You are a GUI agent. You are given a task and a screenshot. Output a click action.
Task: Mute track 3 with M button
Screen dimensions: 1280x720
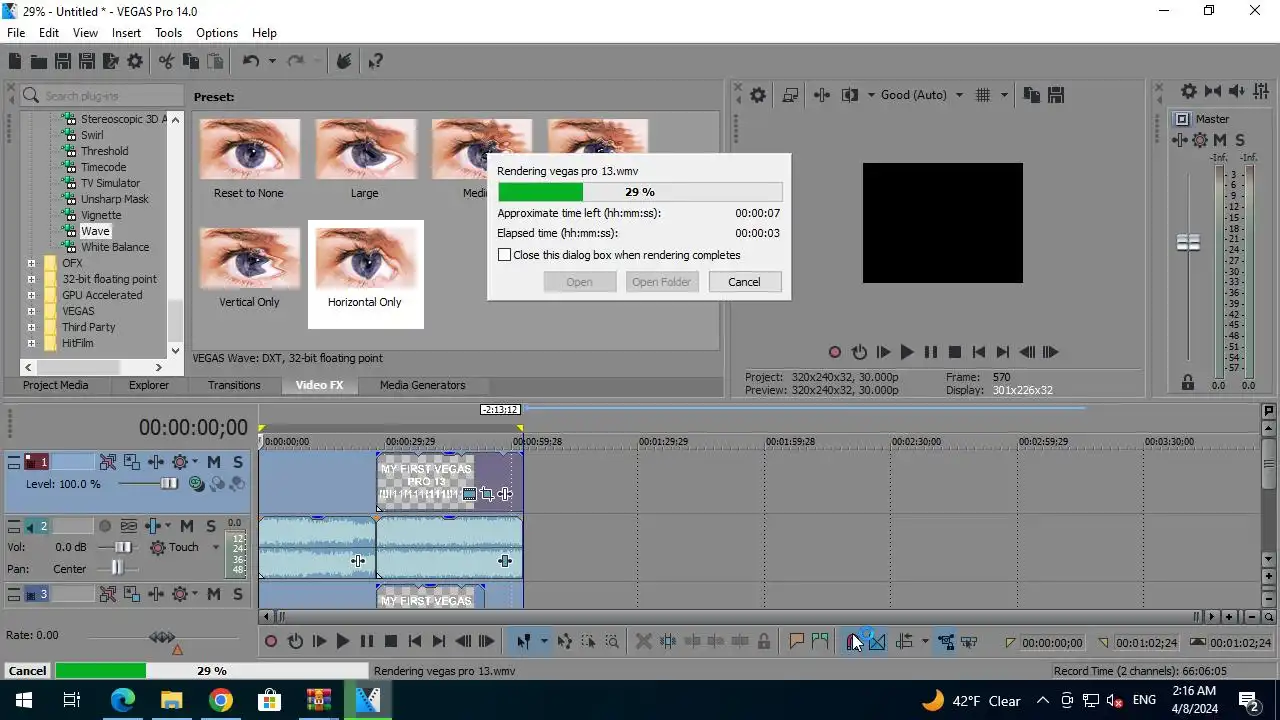213,594
